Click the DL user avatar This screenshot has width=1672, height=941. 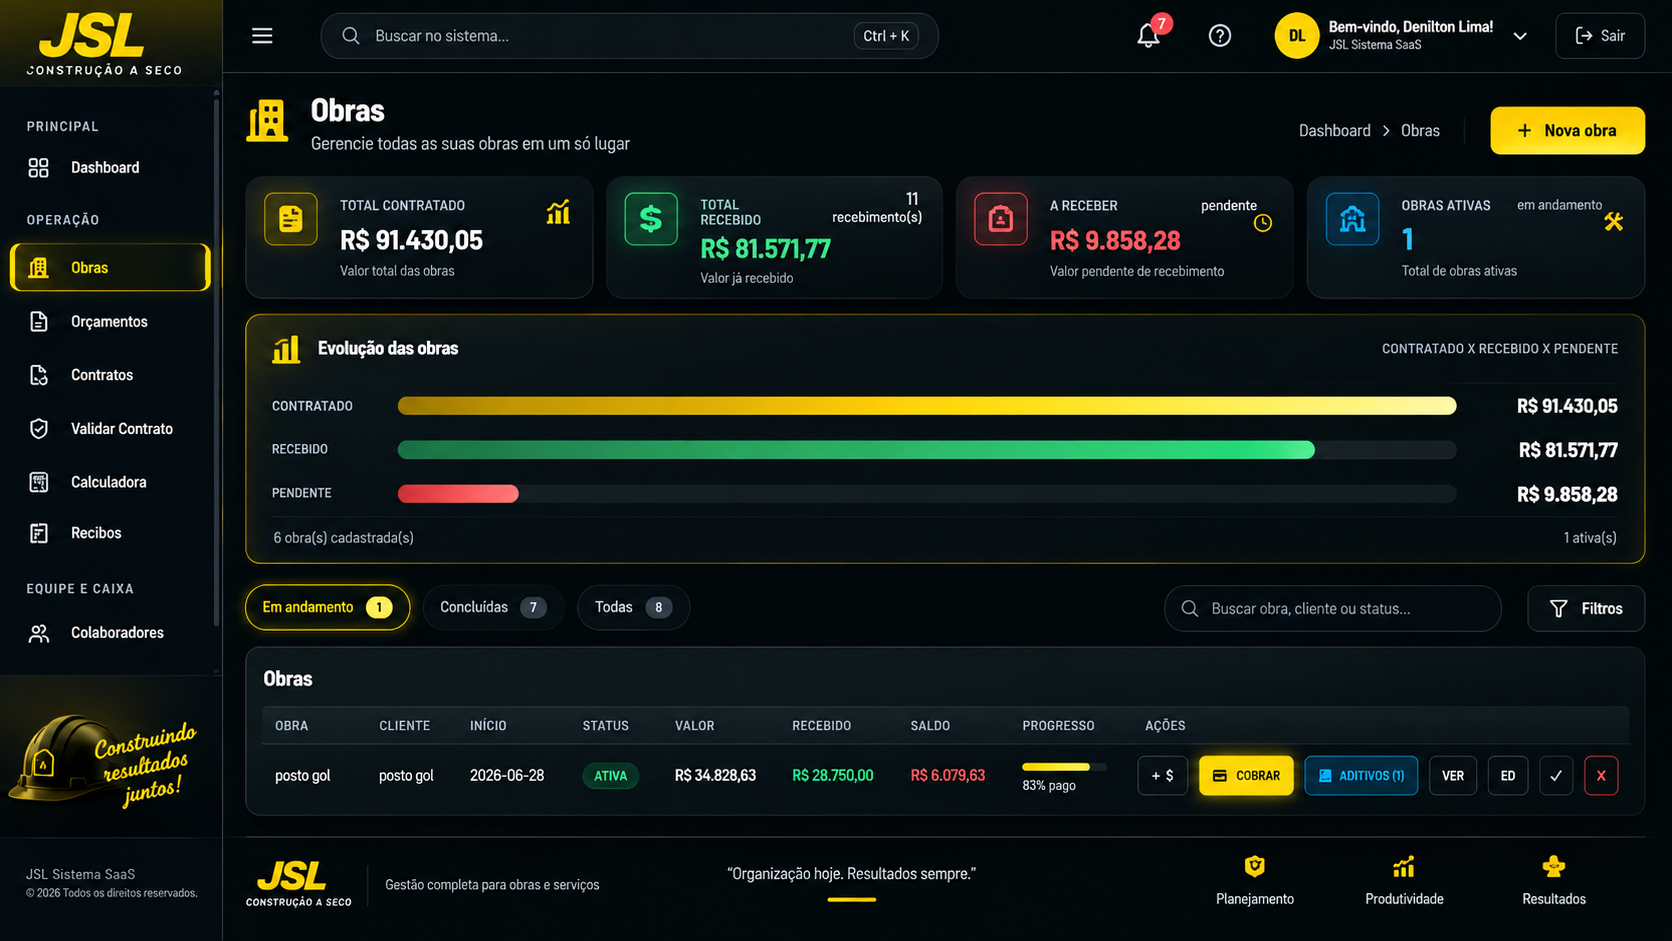coord(1296,36)
